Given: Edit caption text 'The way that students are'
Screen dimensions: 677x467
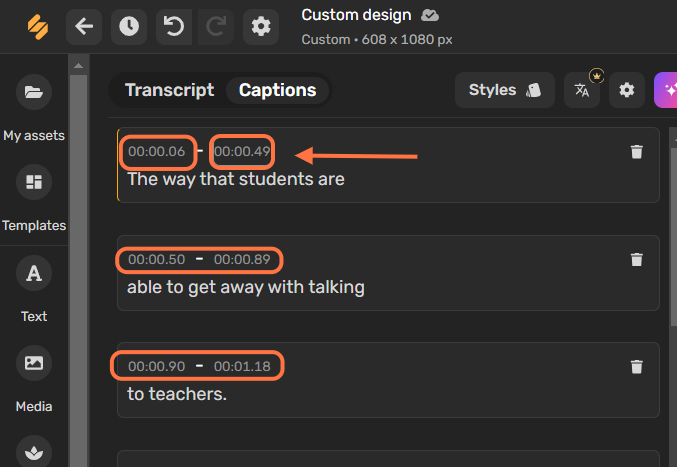Looking at the screenshot, I should 236,179.
